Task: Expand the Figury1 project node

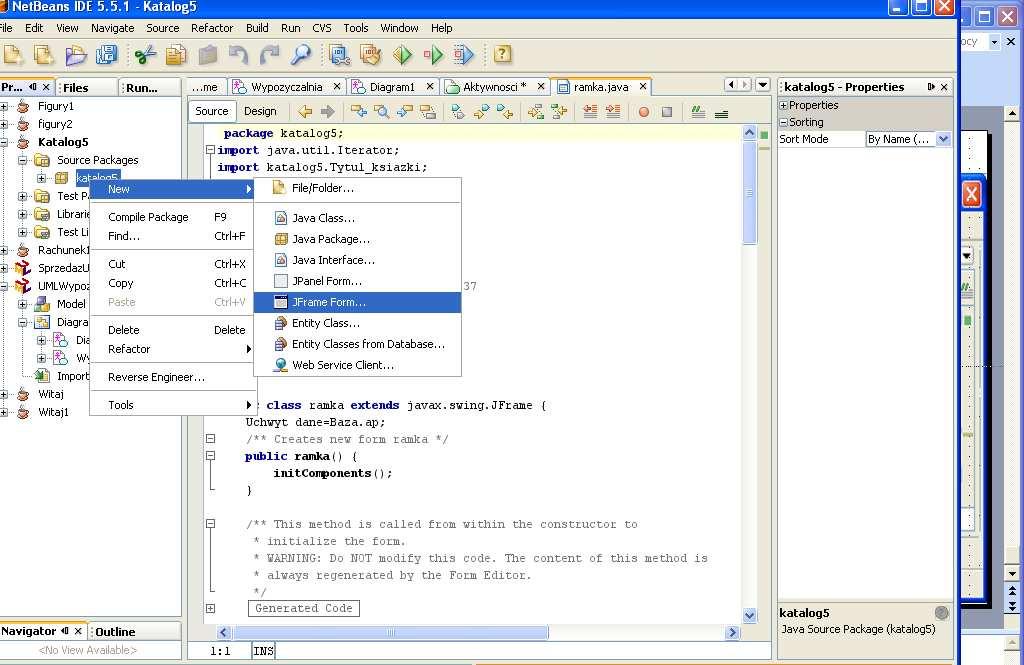Action: coord(4,106)
